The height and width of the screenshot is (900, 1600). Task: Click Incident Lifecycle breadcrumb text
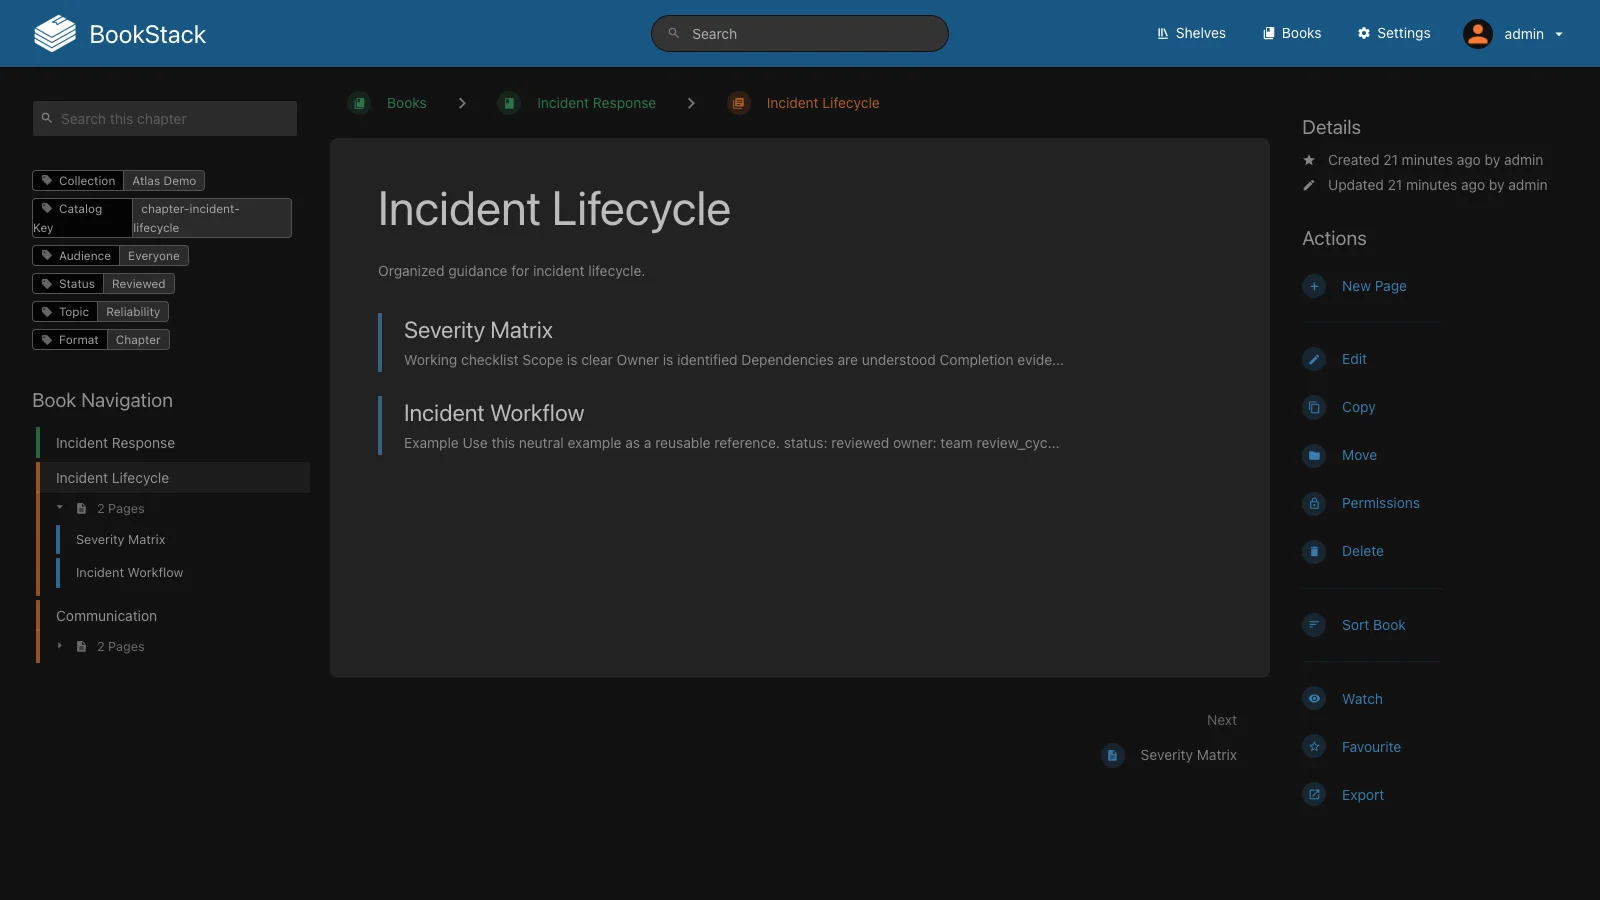pyautogui.click(x=823, y=103)
